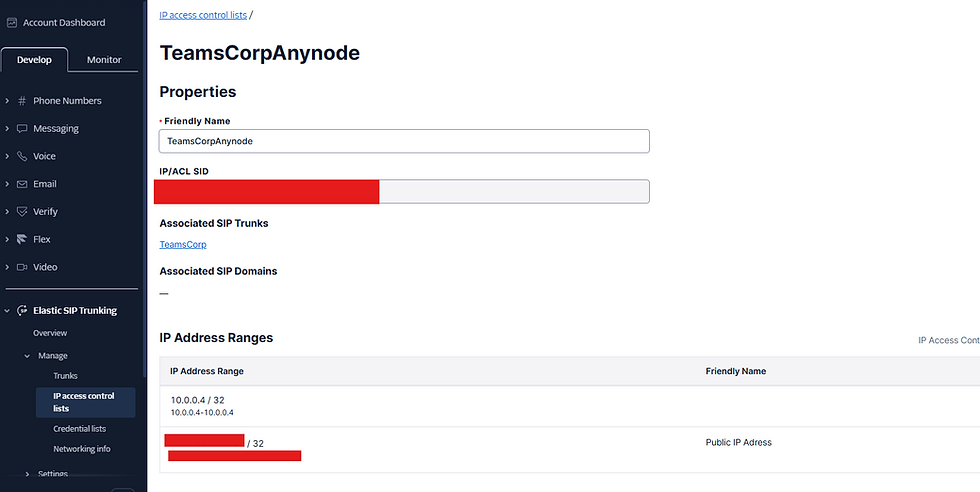Click the Elastic SIP Trunking icon
The width and height of the screenshot is (980, 492).
22,311
